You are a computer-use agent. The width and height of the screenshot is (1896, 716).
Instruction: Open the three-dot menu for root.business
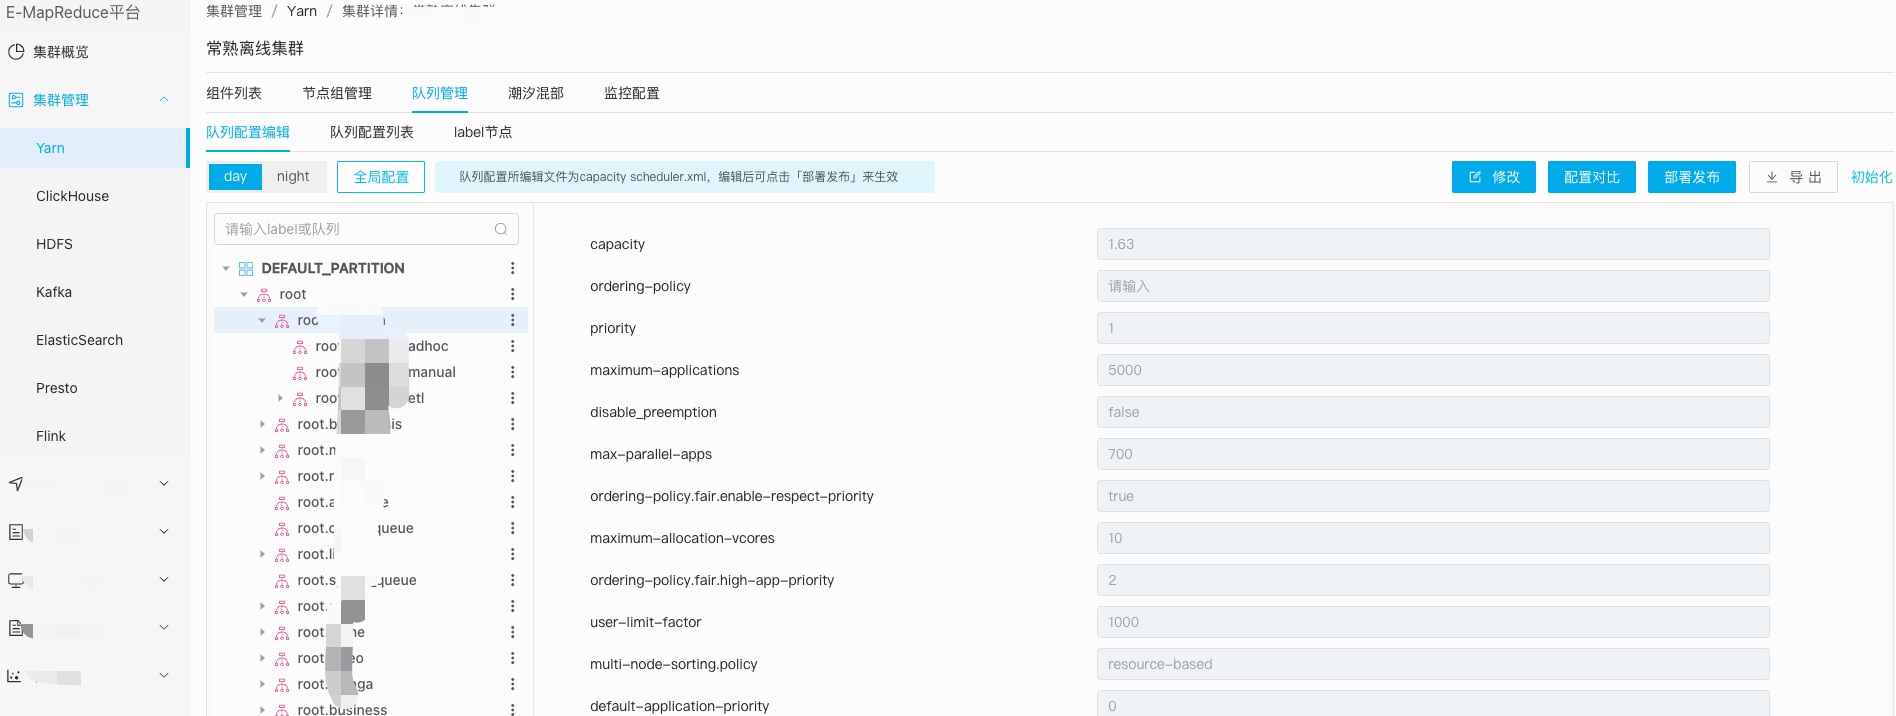tap(512, 709)
